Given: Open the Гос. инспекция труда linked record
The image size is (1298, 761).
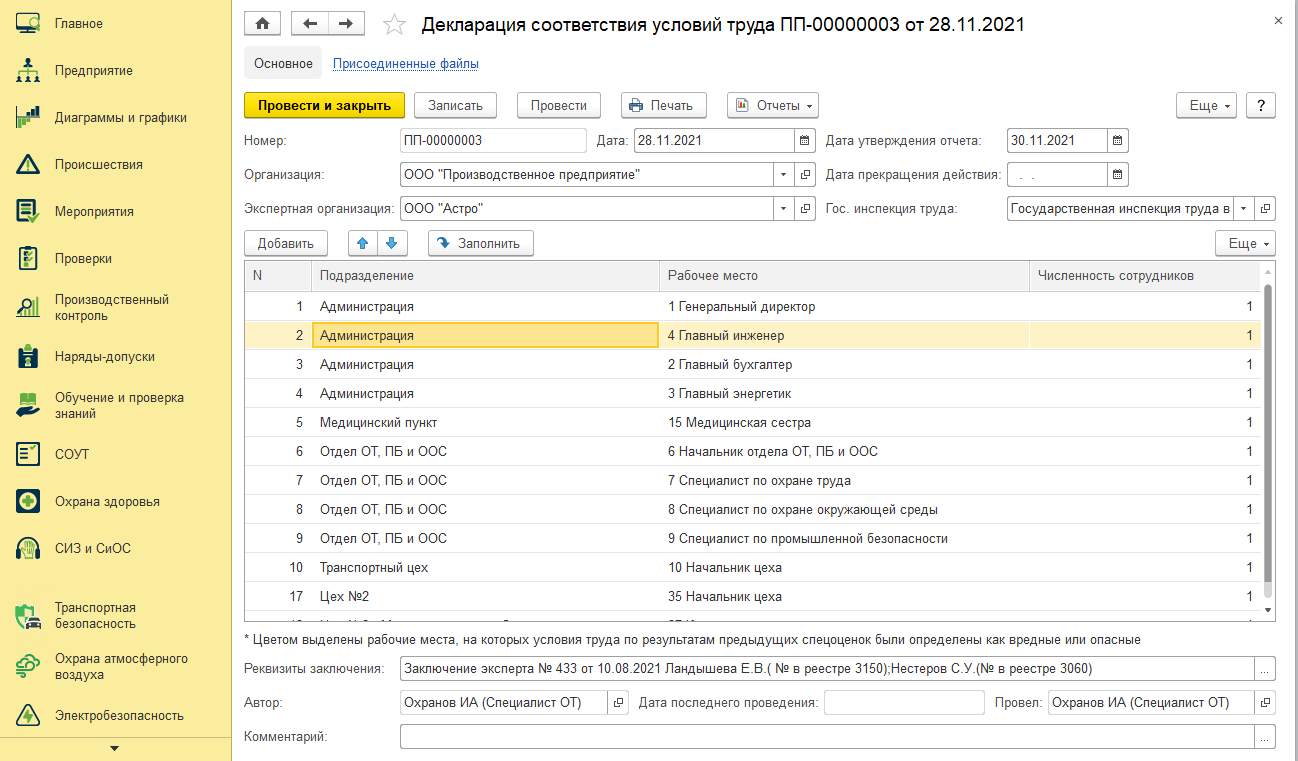Looking at the screenshot, I should click(x=1266, y=209).
